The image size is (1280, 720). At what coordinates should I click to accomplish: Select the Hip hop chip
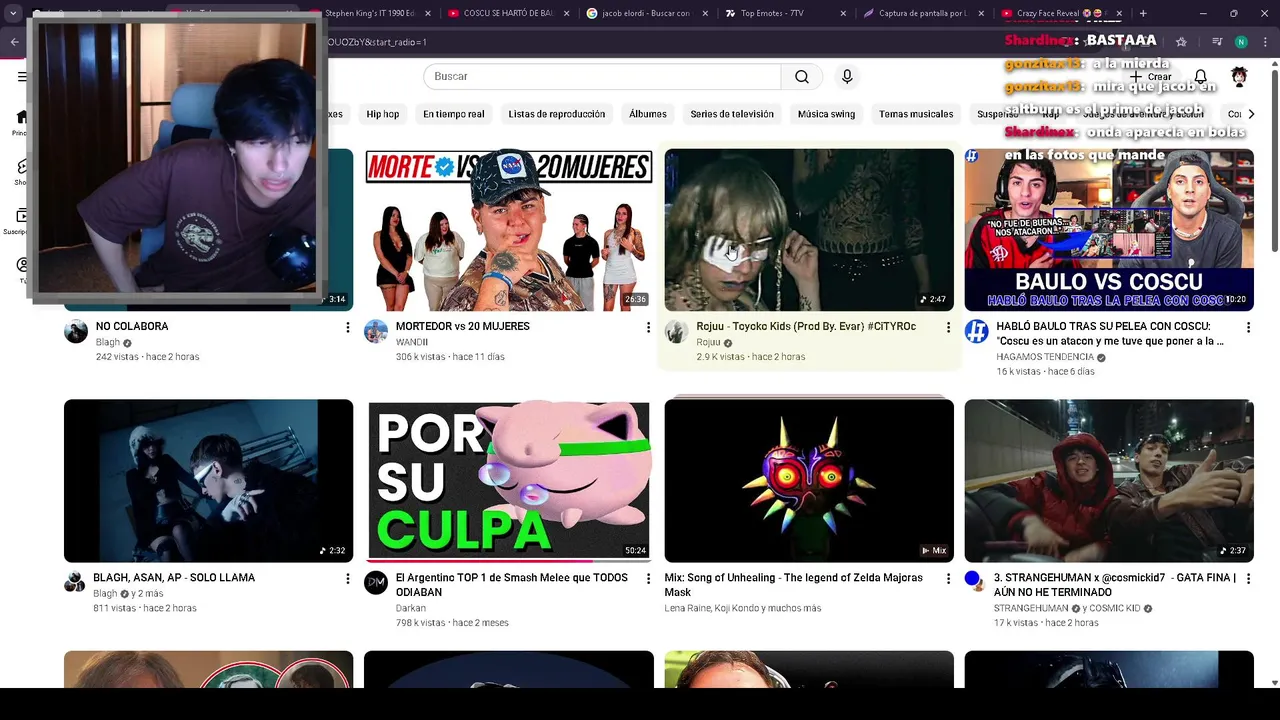[x=382, y=114]
